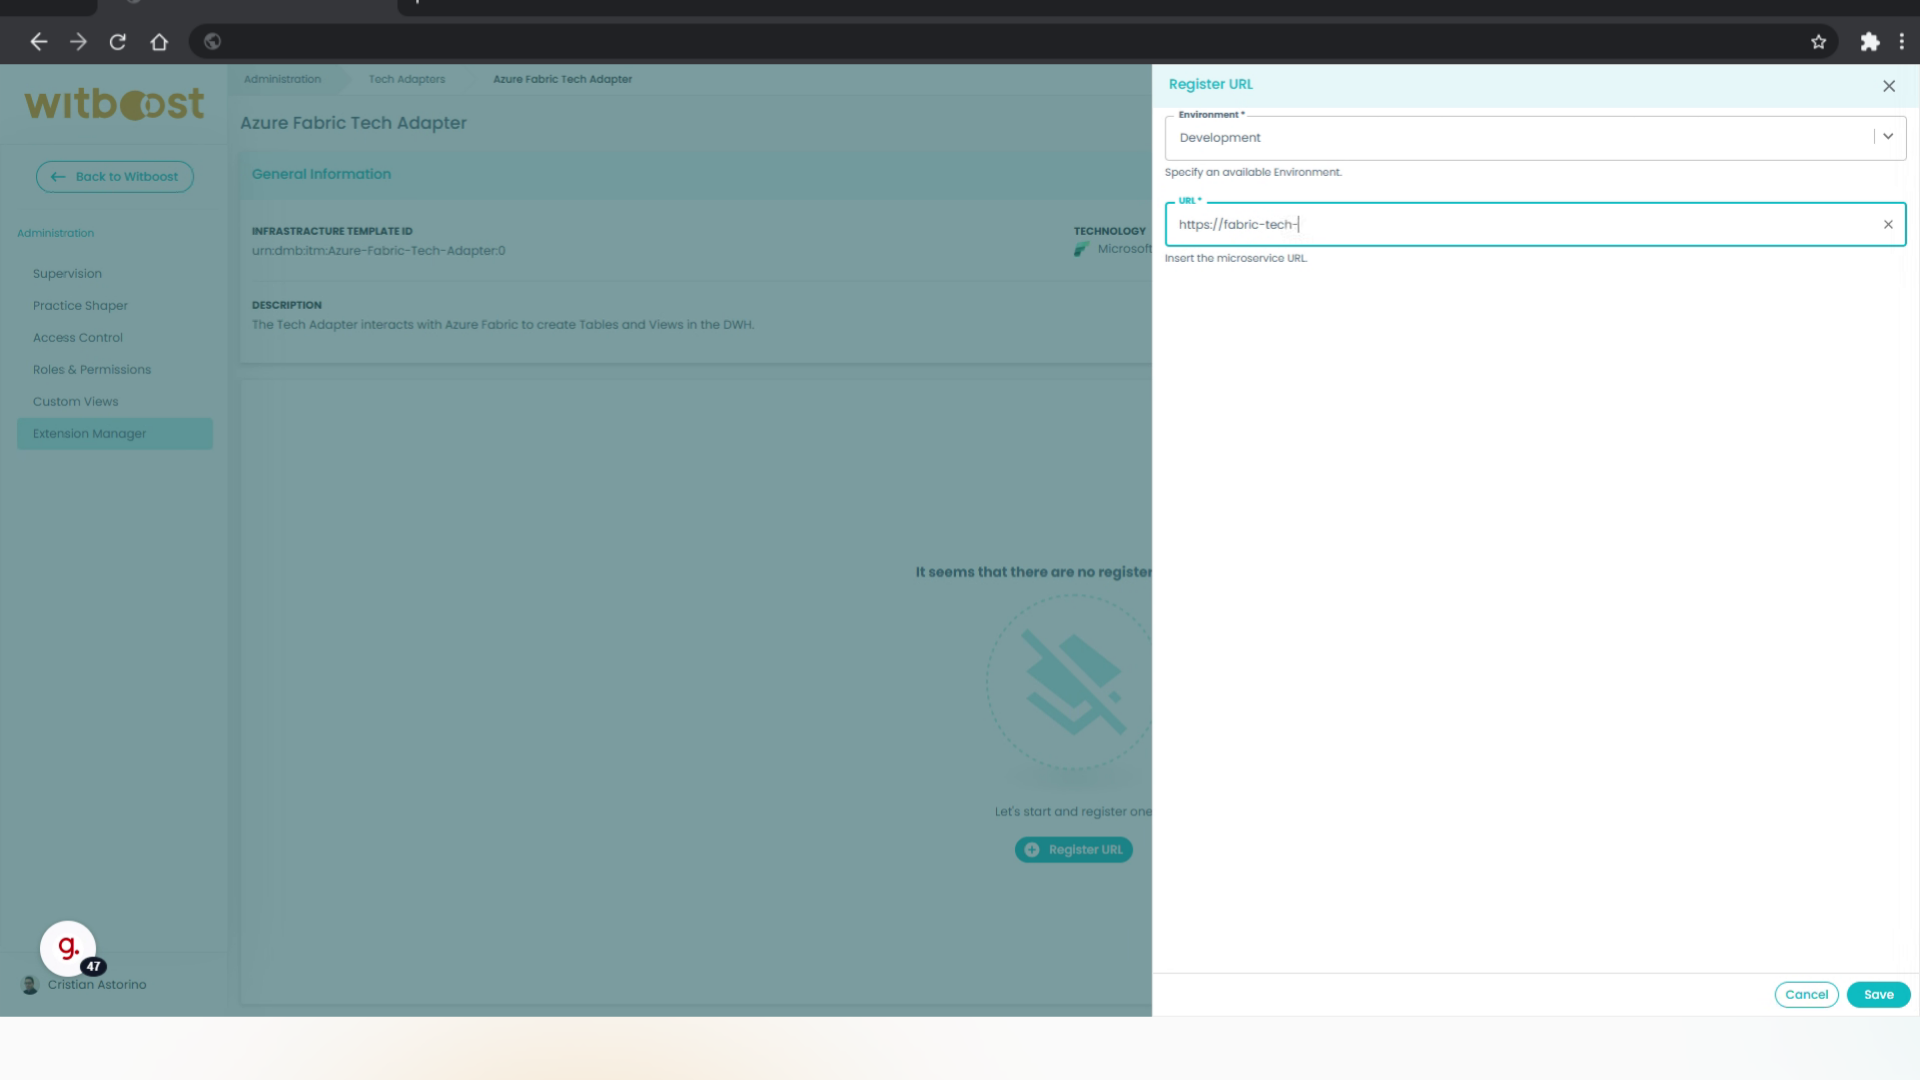Clear the URL field with X icon

[x=1888, y=225]
